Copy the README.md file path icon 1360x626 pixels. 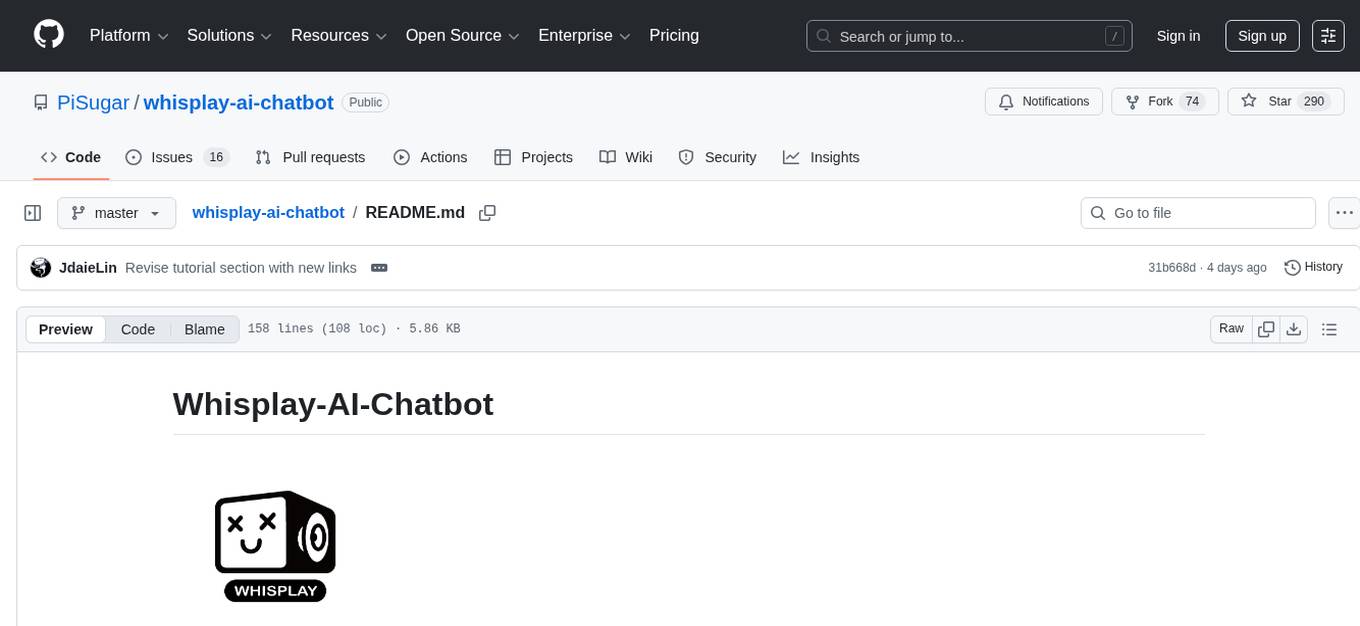point(487,212)
